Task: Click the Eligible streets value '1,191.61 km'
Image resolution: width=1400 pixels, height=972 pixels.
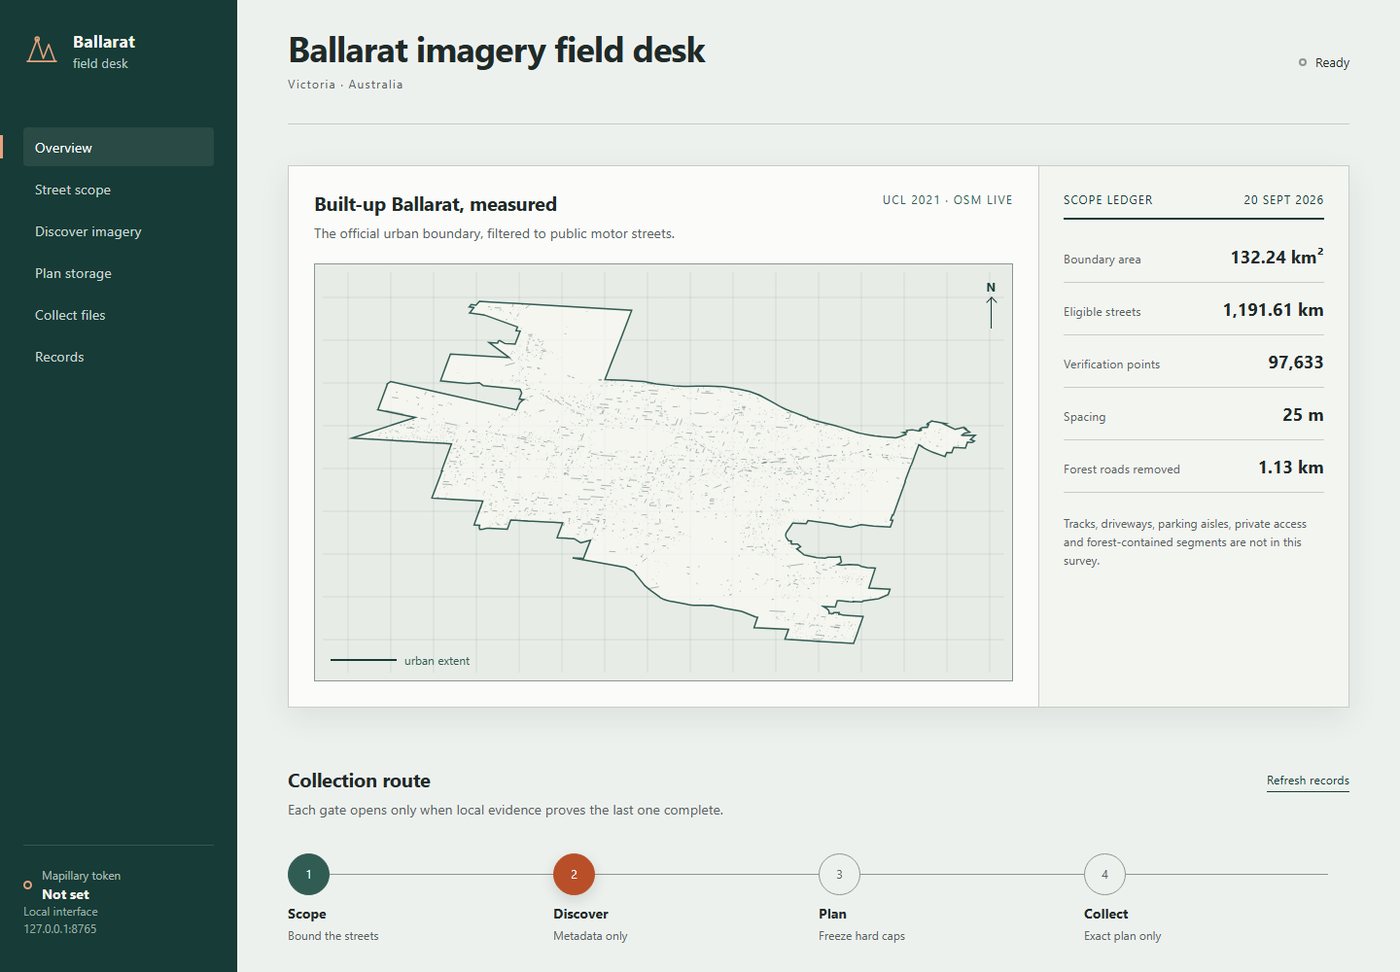Action: click(1273, 310)
